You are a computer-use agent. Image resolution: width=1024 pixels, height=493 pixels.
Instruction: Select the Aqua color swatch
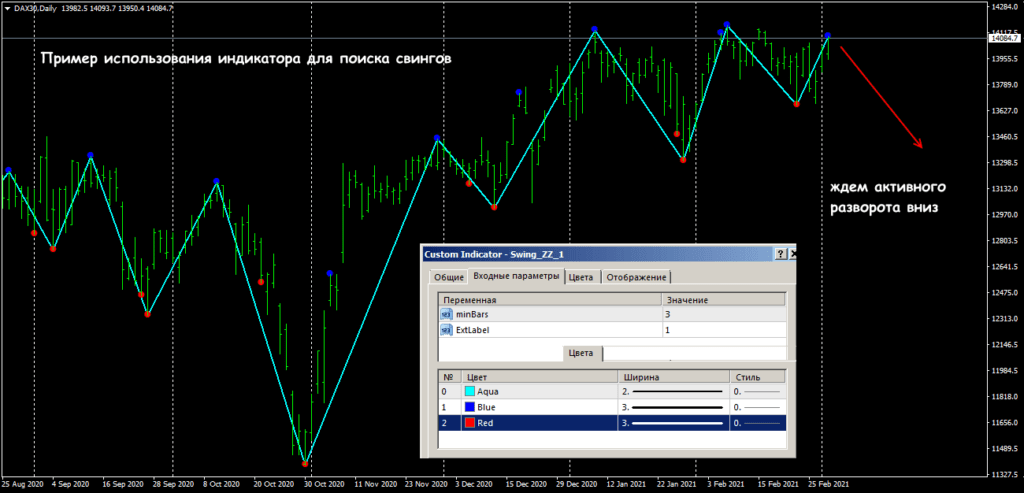point(469,392)
